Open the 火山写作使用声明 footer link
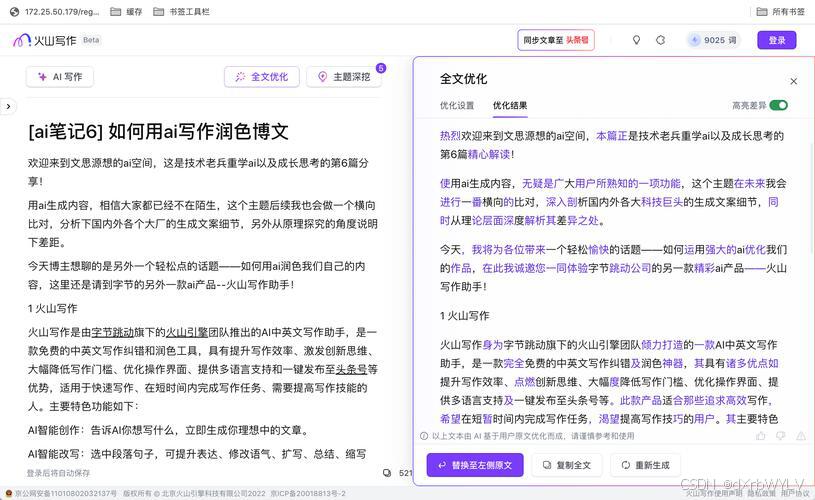 click(714, 493)
